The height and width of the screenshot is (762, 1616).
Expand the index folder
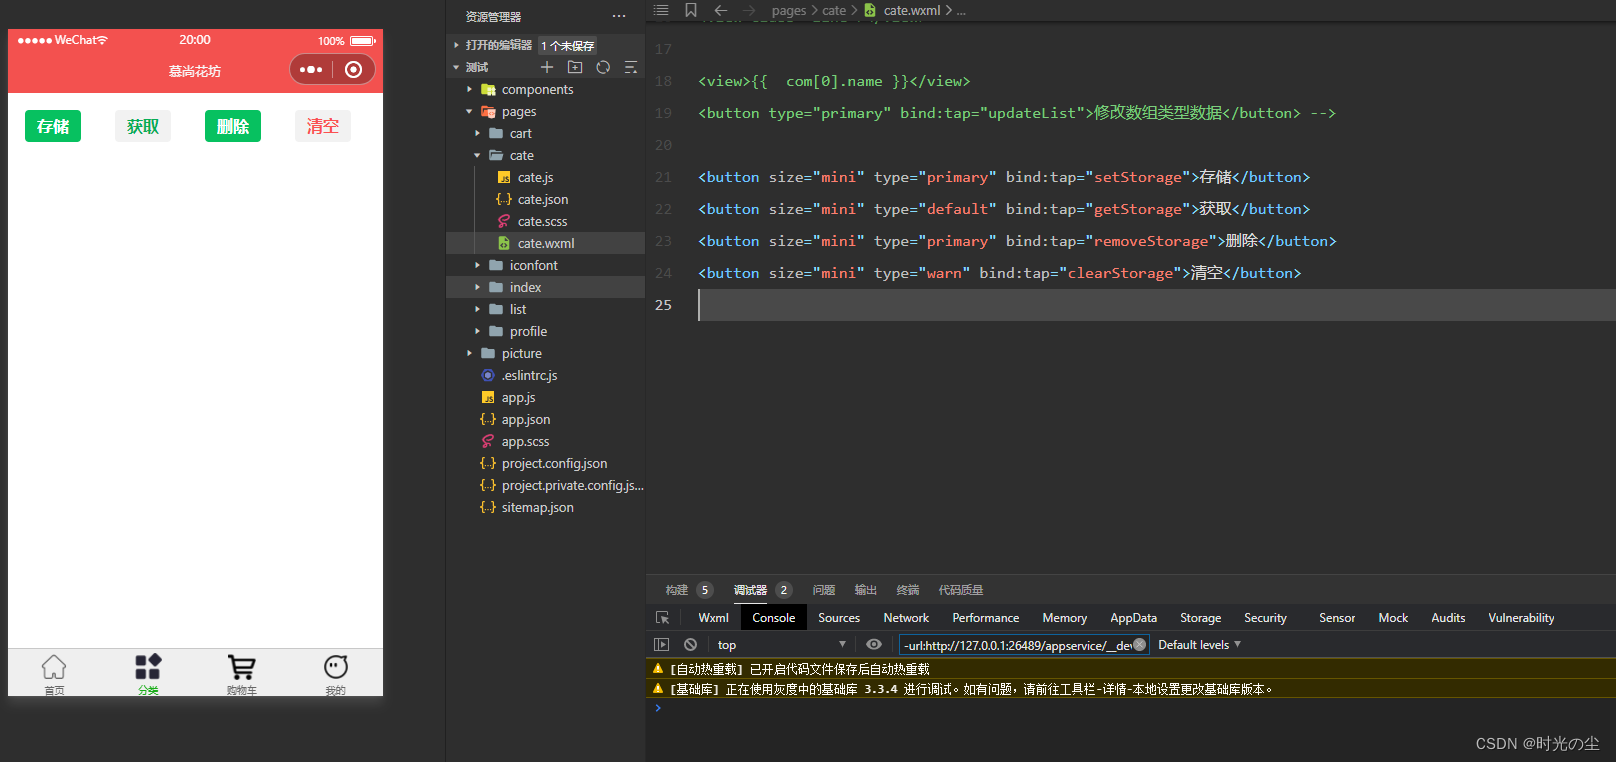(477, 287)
